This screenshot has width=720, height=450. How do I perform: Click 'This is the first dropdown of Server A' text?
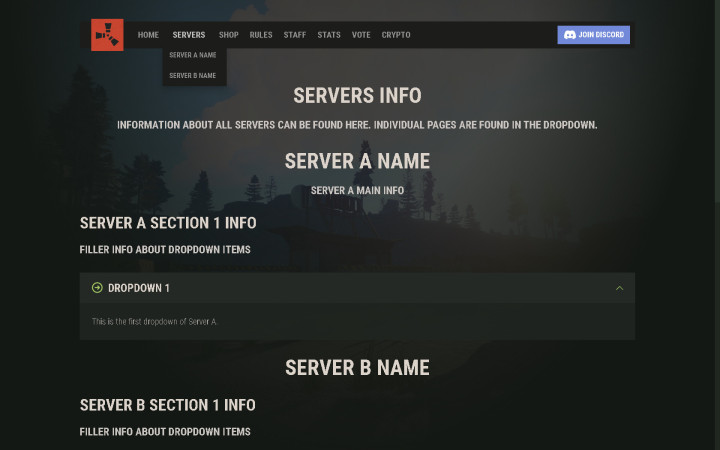point(155,321)
